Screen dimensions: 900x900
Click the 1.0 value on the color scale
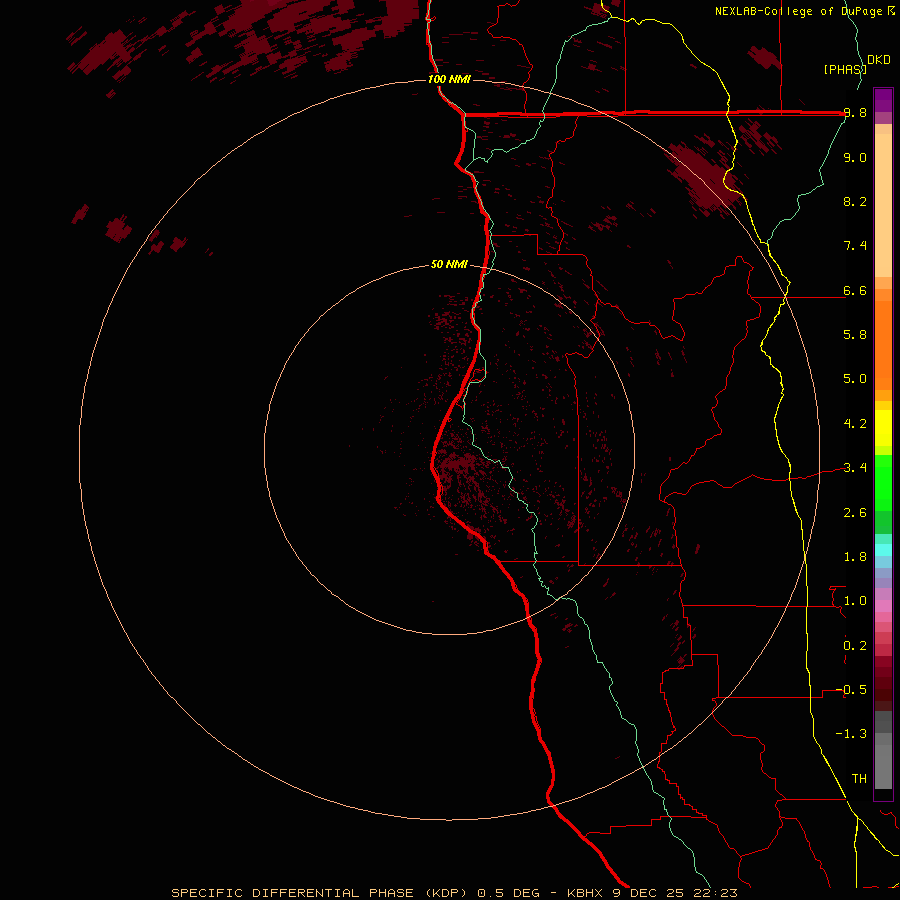(x=855, y=601)
